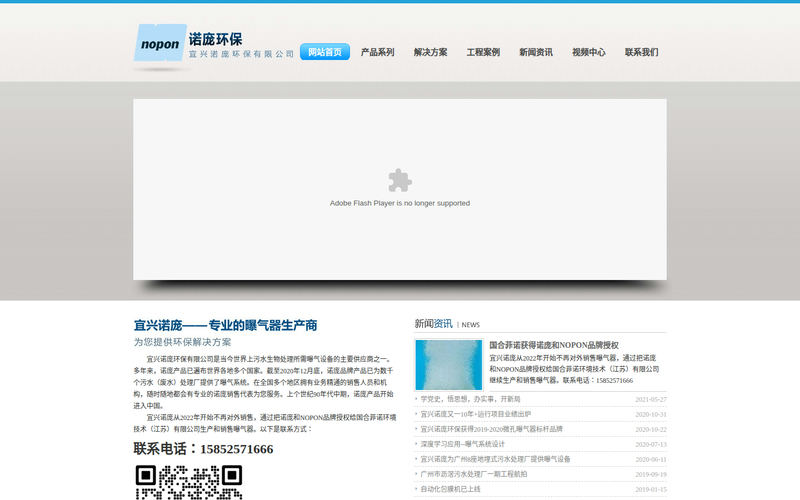Screen dimensions: 800x500
Task: Go to 产品系列 in the navigation
Action: coord(378,52)
